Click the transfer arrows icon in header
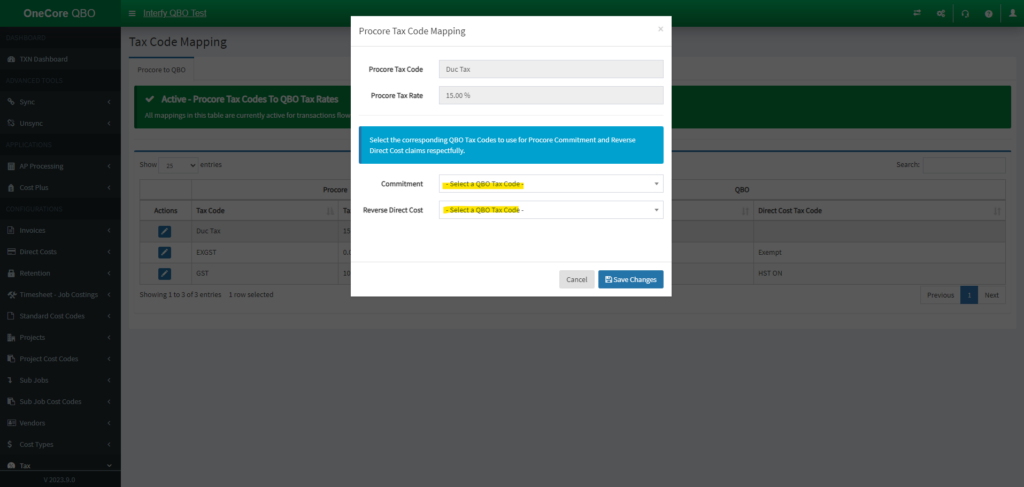The height and width of the screenshot is (487, 1024). pos(917,13)
